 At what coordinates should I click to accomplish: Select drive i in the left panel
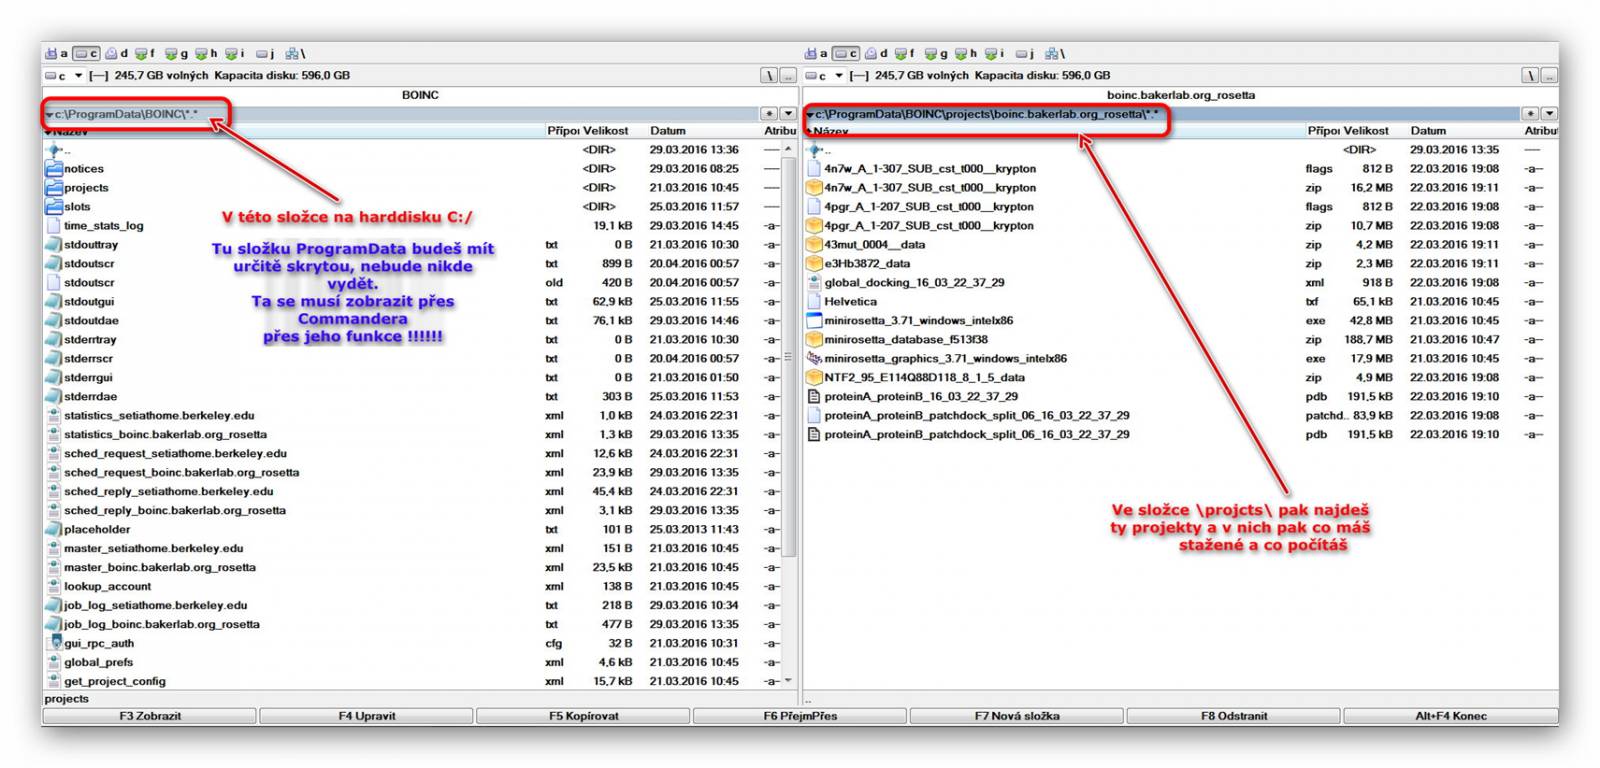click(x=235, y=54)
